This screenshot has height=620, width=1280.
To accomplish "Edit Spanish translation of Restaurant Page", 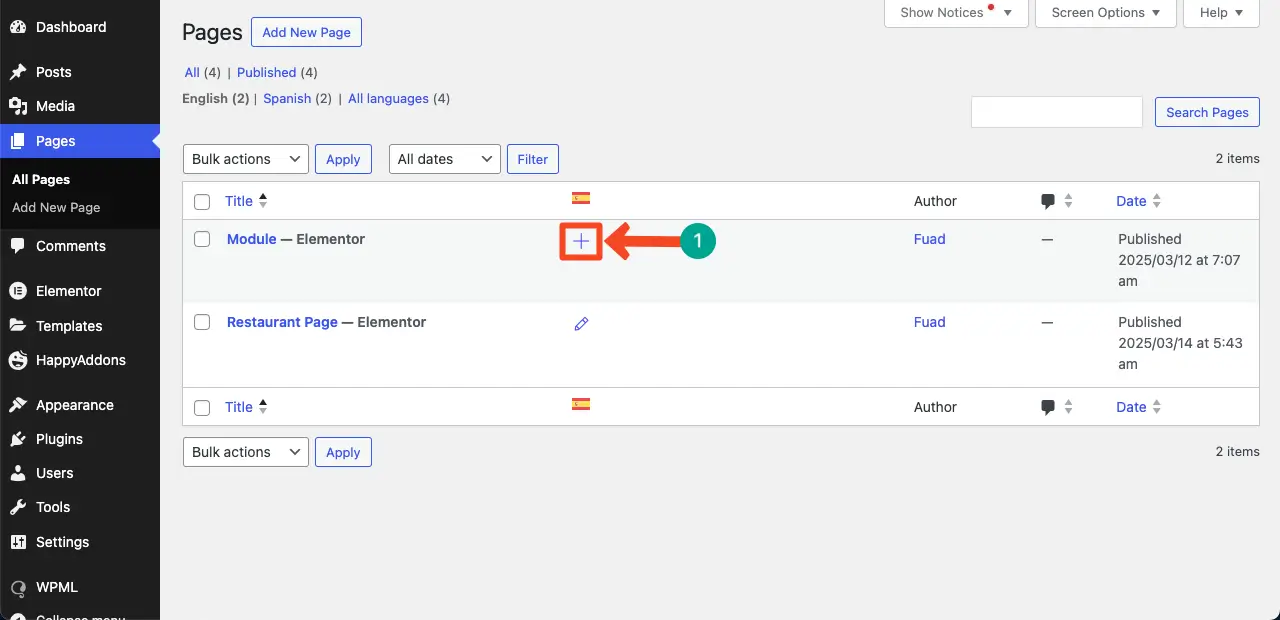I will coord(581,324).
